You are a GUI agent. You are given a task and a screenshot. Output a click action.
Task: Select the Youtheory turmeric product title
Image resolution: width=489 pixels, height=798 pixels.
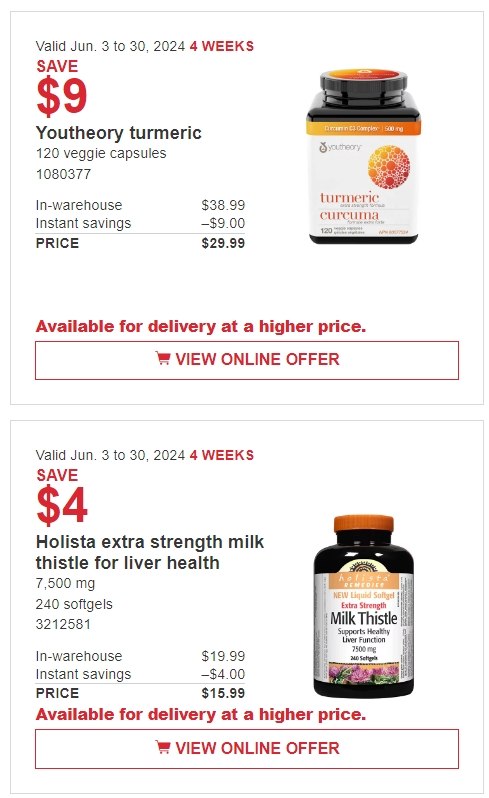coord(119,133)
